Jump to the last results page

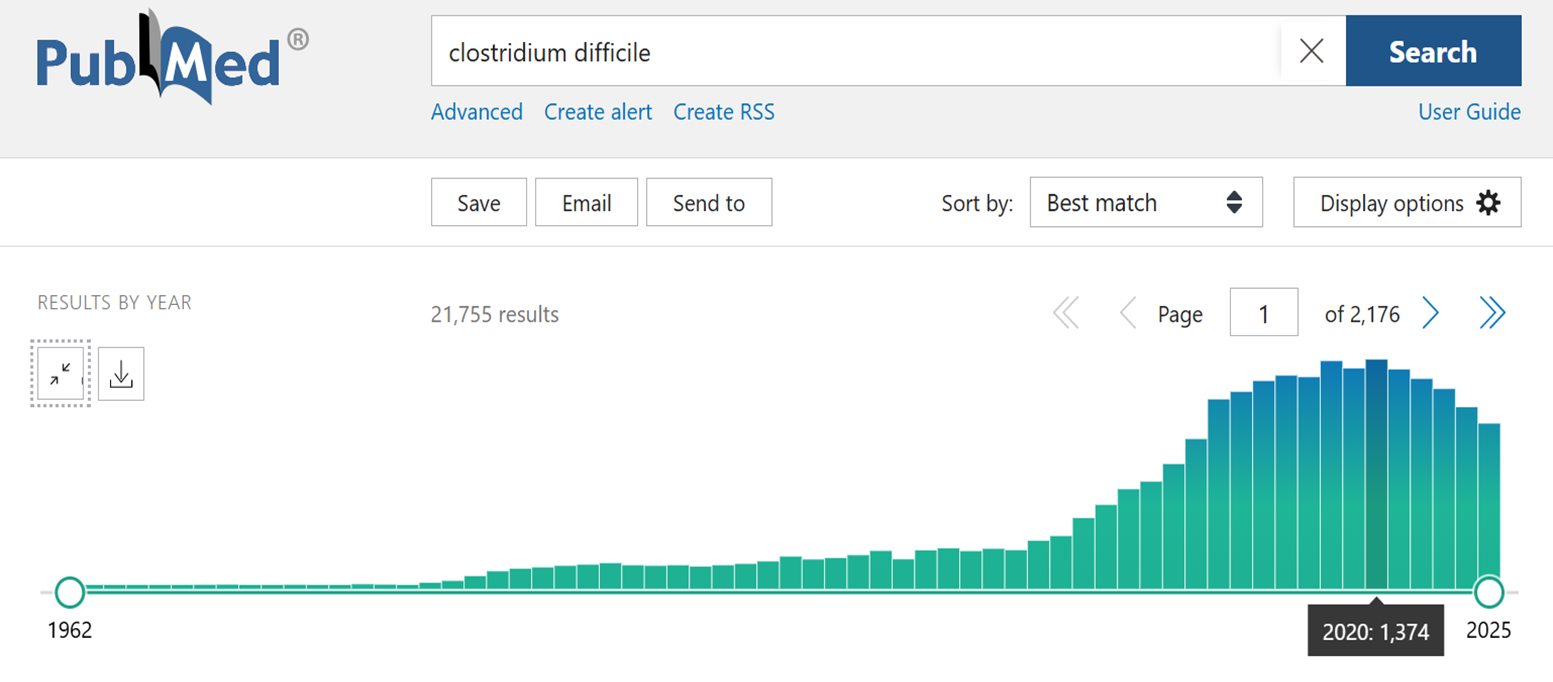1492,314
